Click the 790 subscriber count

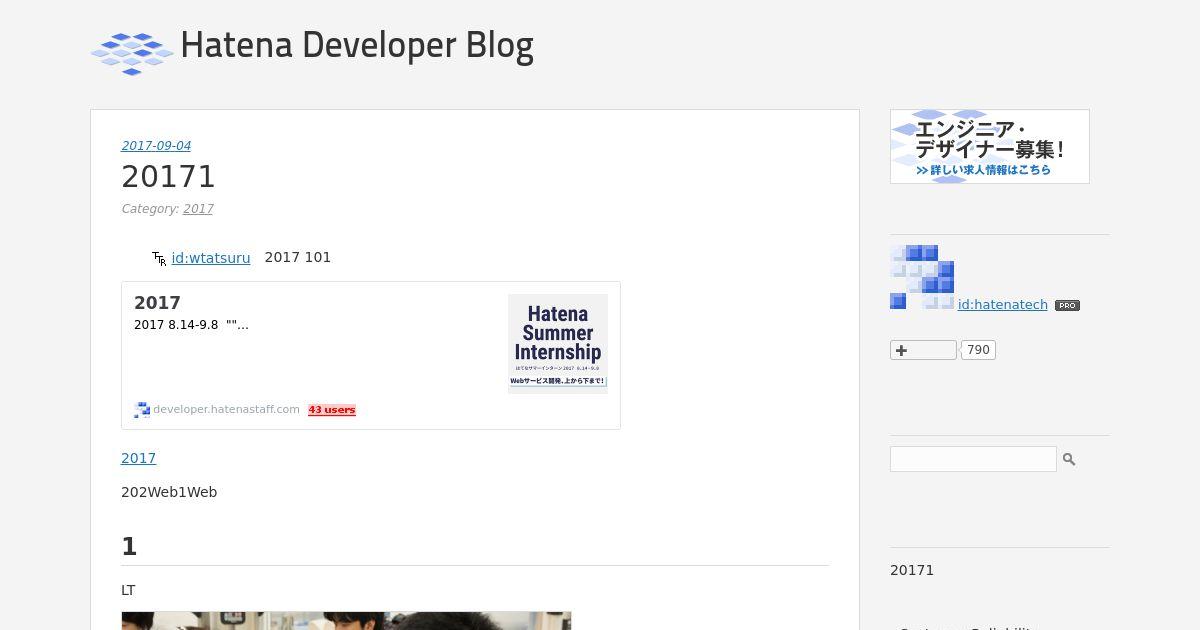click(x=978, y=350)
